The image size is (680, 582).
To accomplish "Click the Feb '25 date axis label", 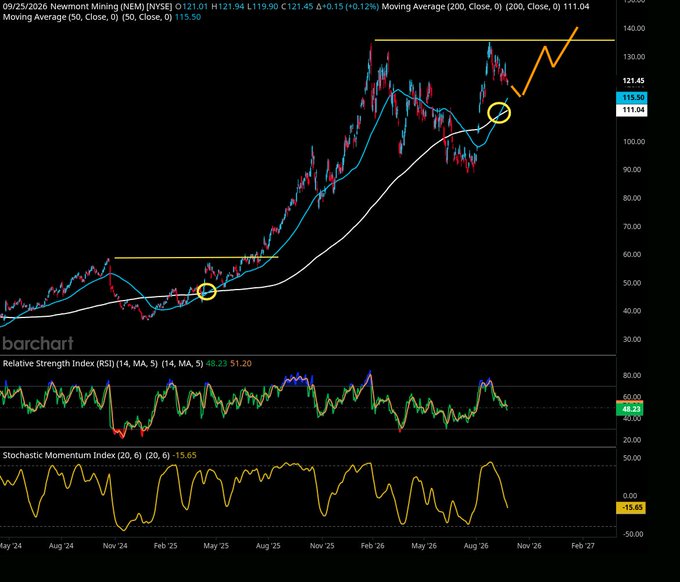I will click(166, 546).
